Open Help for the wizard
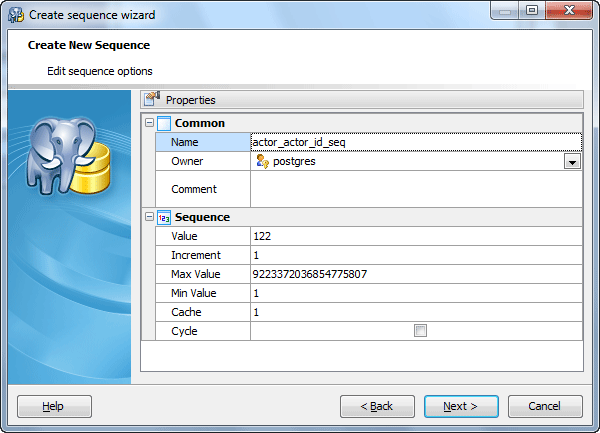 pyautogui.click(x=55, y=406)
